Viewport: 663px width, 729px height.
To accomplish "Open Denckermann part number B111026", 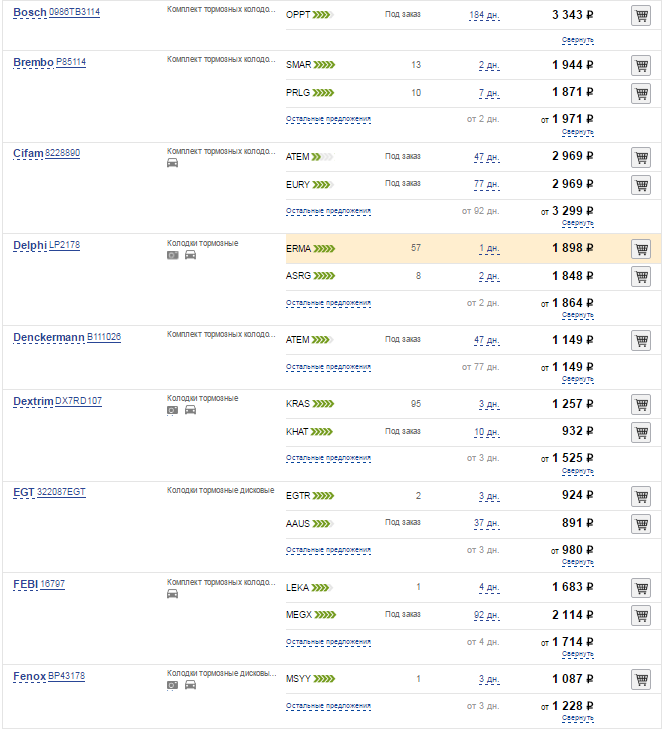I will [104, 337].
